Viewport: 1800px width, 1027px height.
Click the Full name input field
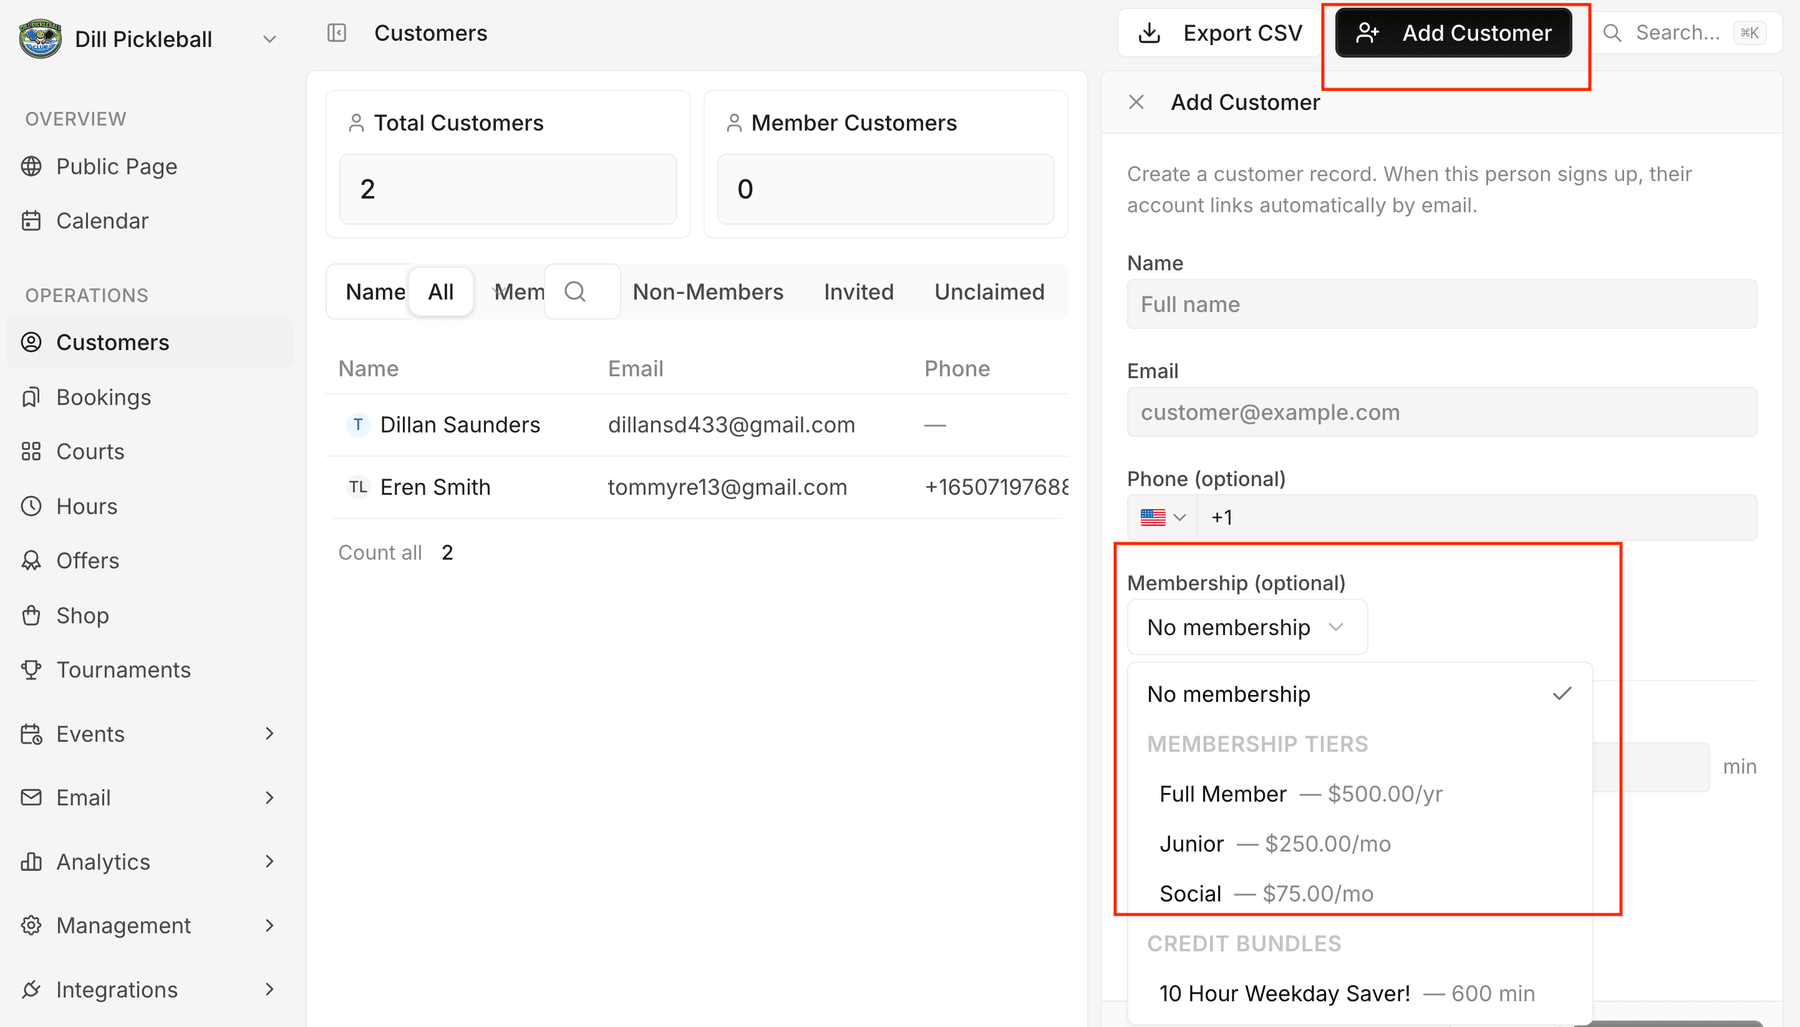coord(1441,304)
